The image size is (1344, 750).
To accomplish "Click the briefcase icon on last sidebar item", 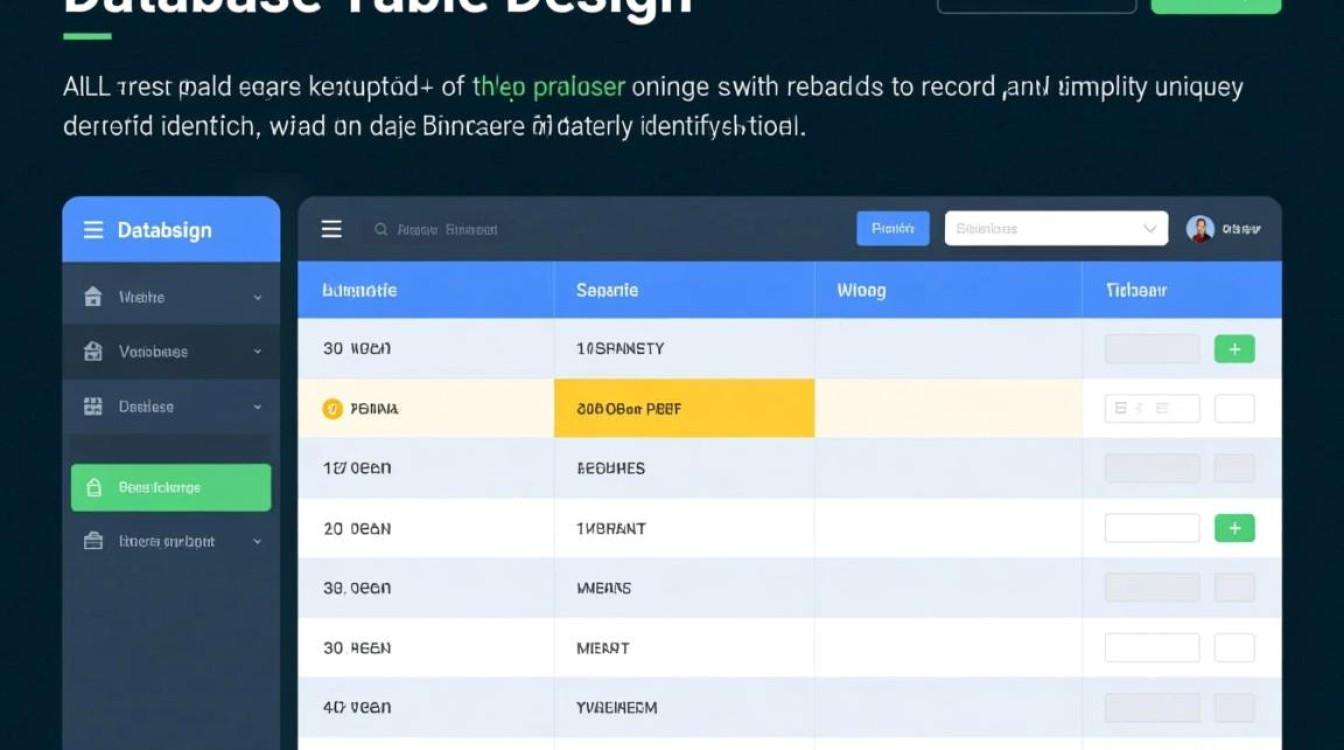I will [94, 541].
